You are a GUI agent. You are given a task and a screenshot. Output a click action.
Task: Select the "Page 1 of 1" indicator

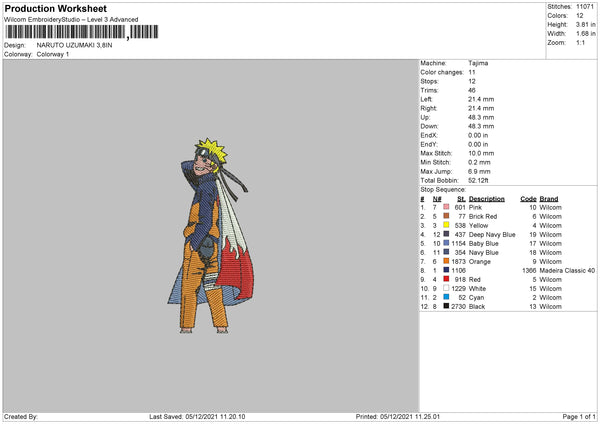pyautogui.click(x=579, y=416)
